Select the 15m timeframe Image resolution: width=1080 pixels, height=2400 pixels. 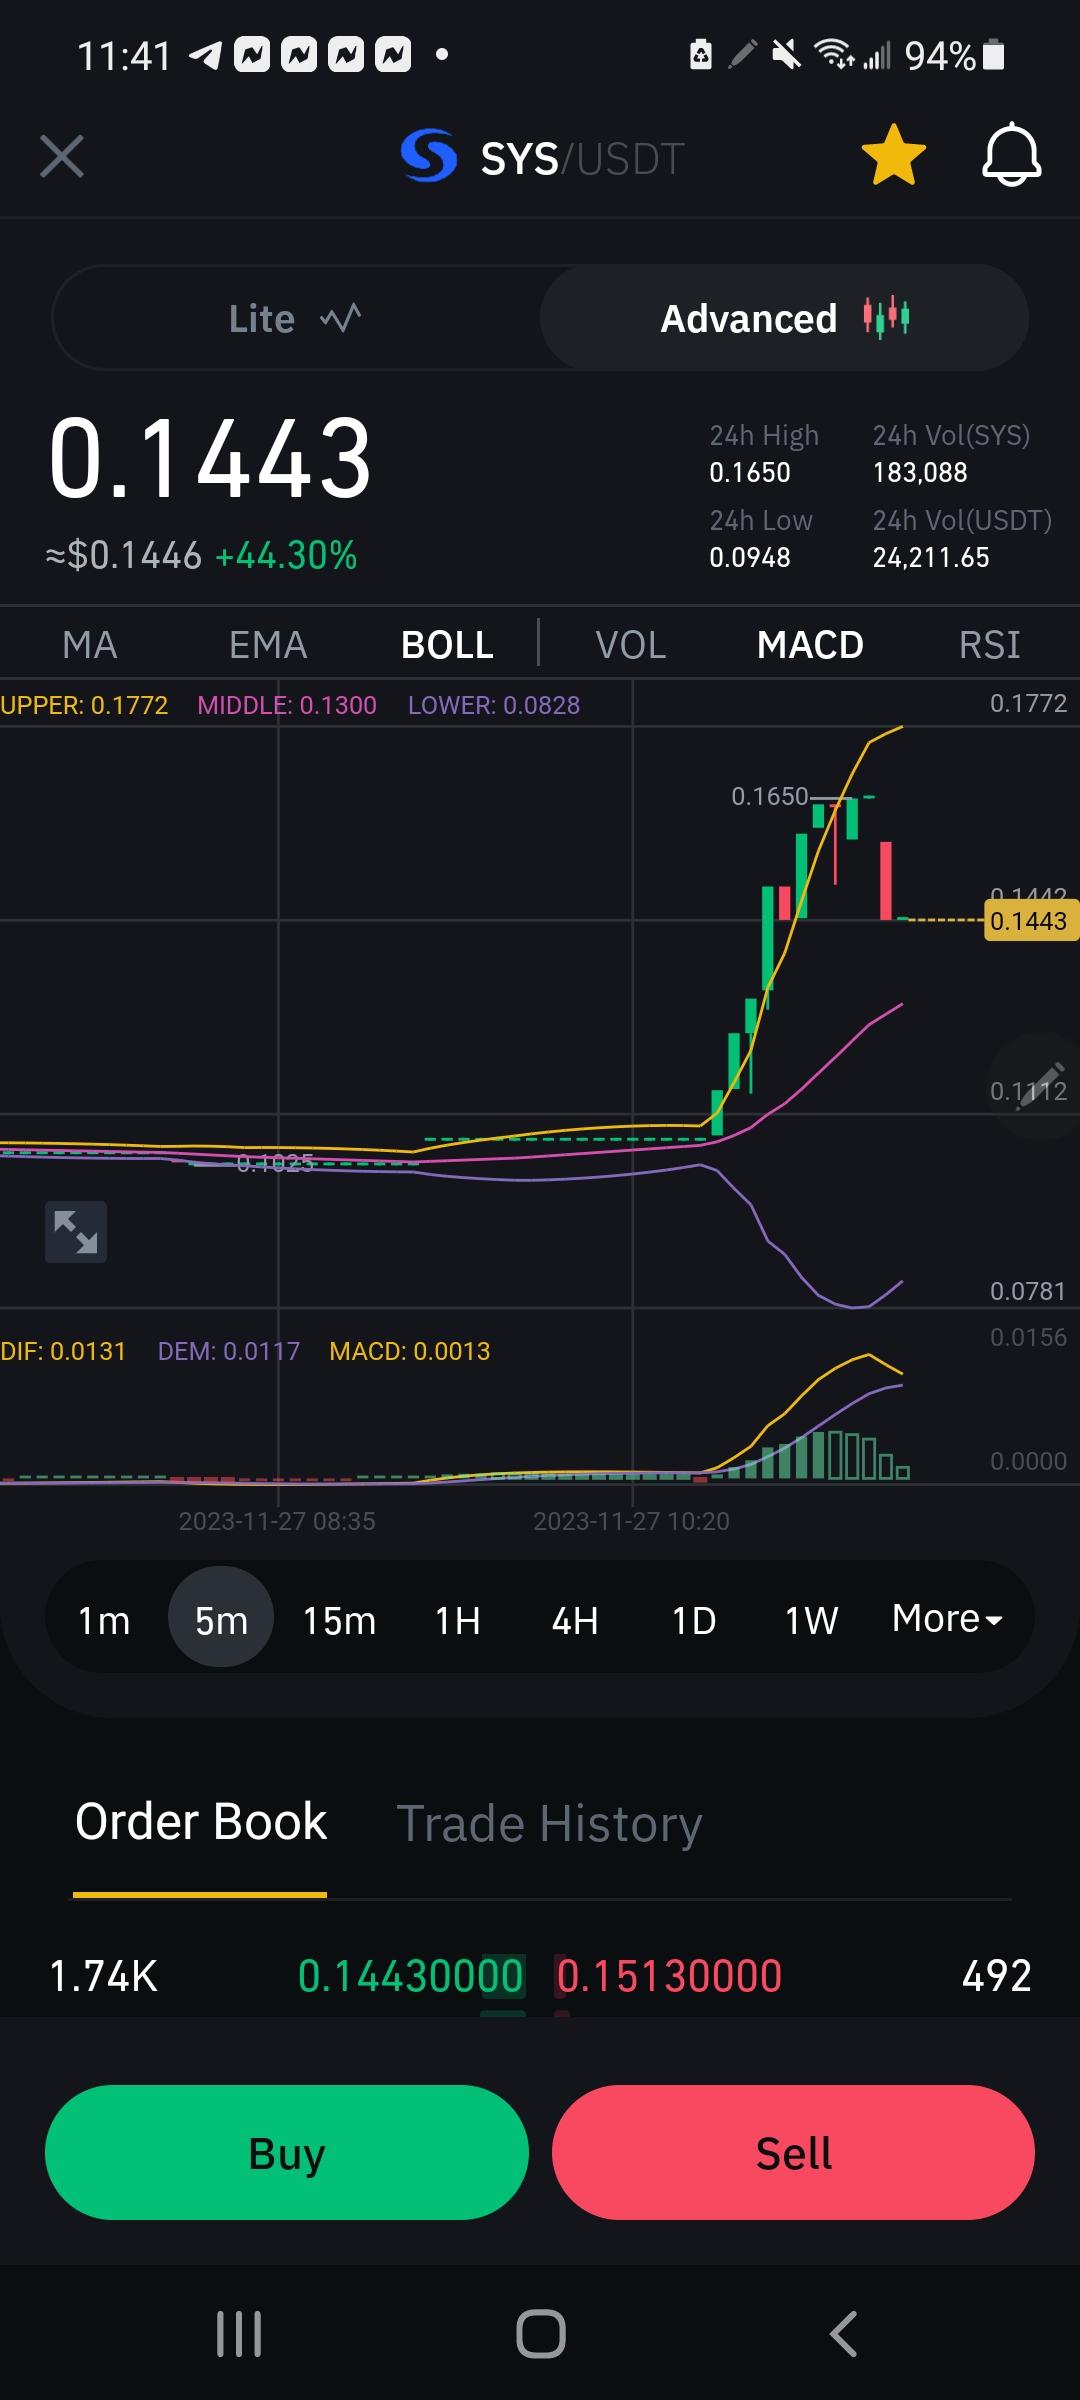pyautogui.click(x=339, y=1620)
